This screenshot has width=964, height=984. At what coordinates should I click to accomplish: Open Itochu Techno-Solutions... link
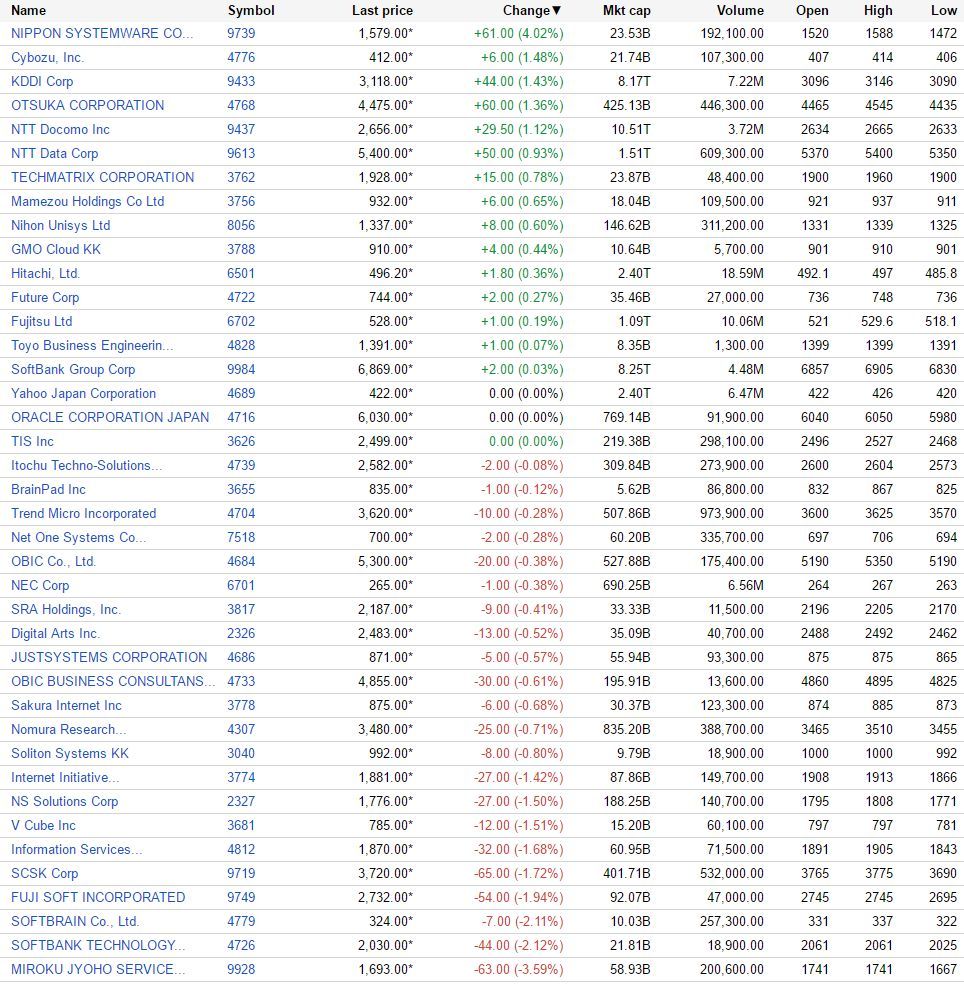[x=87, y=466]
